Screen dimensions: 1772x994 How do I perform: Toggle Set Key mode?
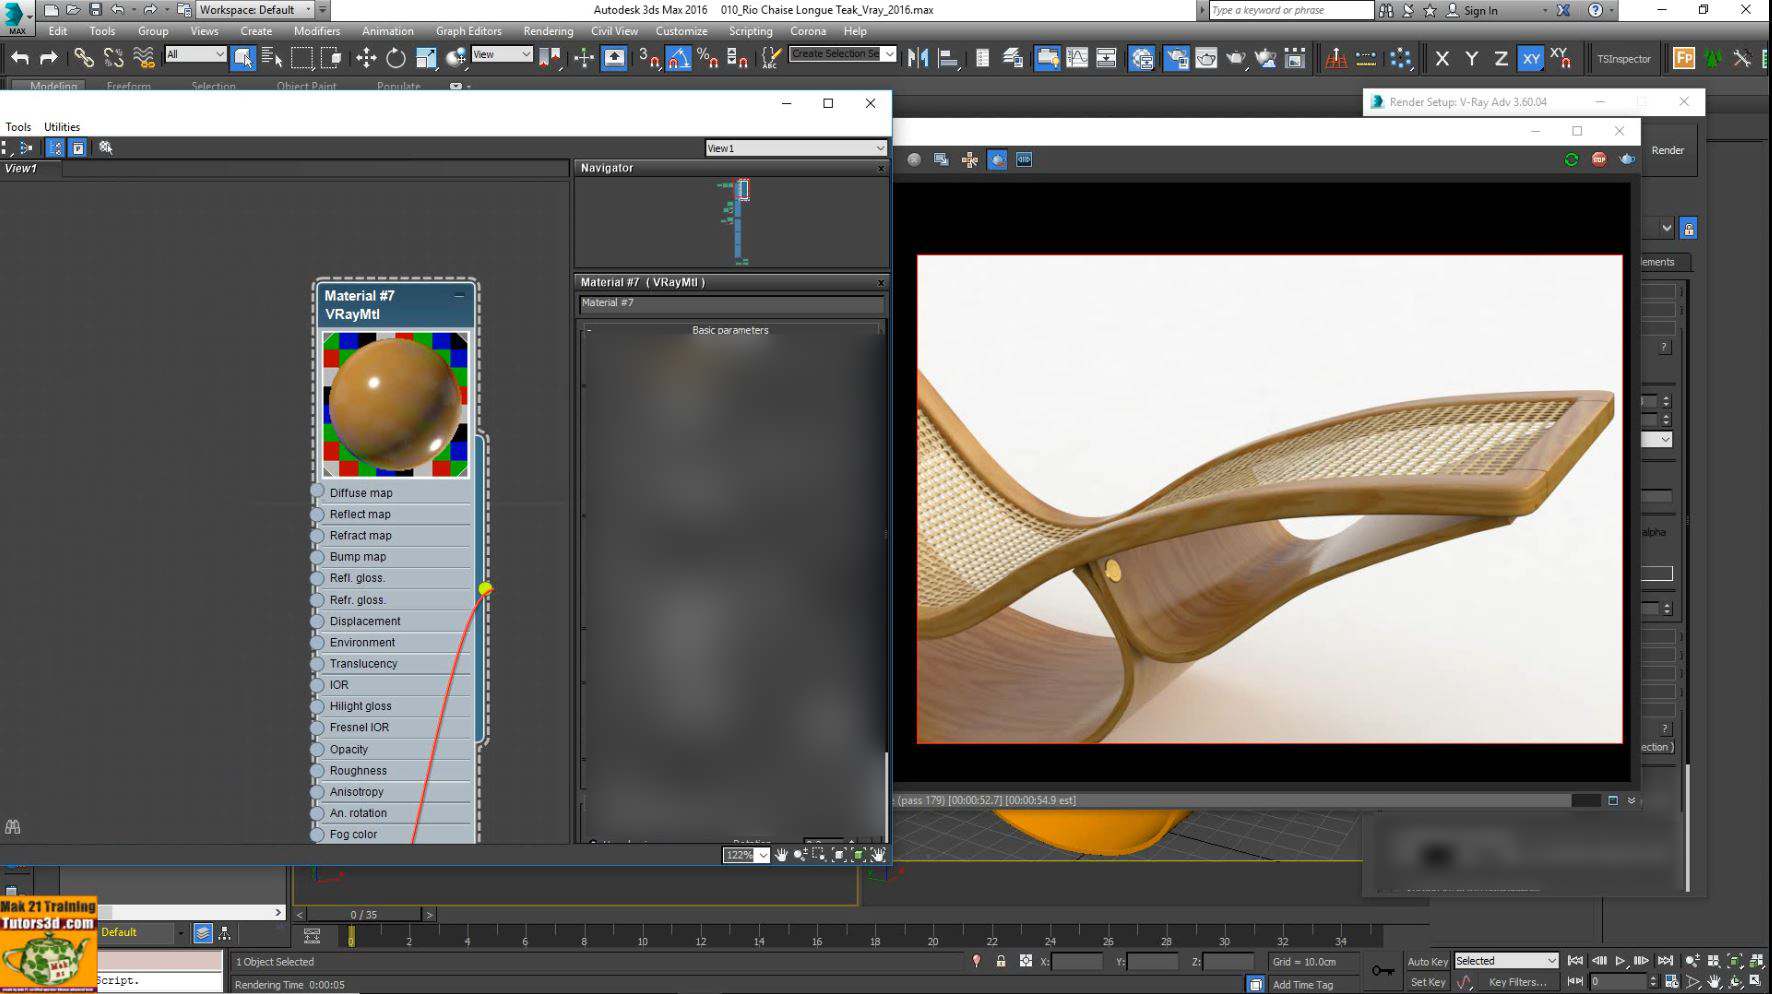pos(1428,981)
